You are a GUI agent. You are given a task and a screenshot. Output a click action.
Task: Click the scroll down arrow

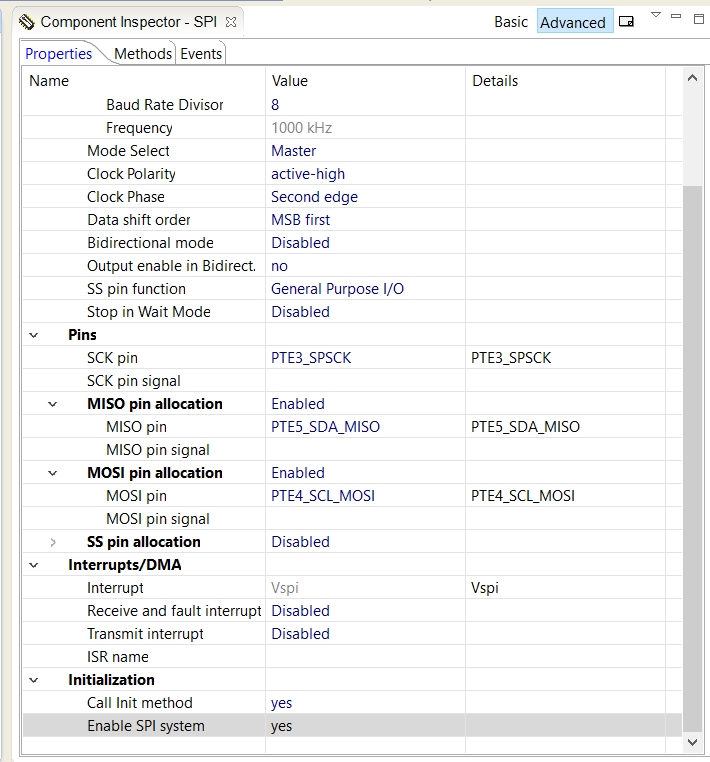[x=693, y=743]
